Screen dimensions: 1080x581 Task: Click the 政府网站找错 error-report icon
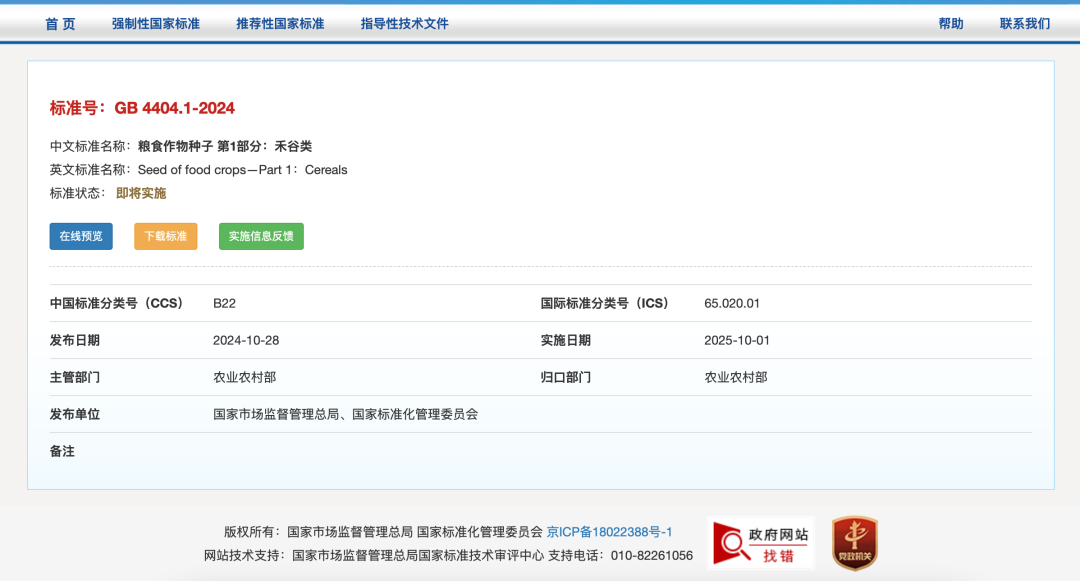[x=760, y=542]
